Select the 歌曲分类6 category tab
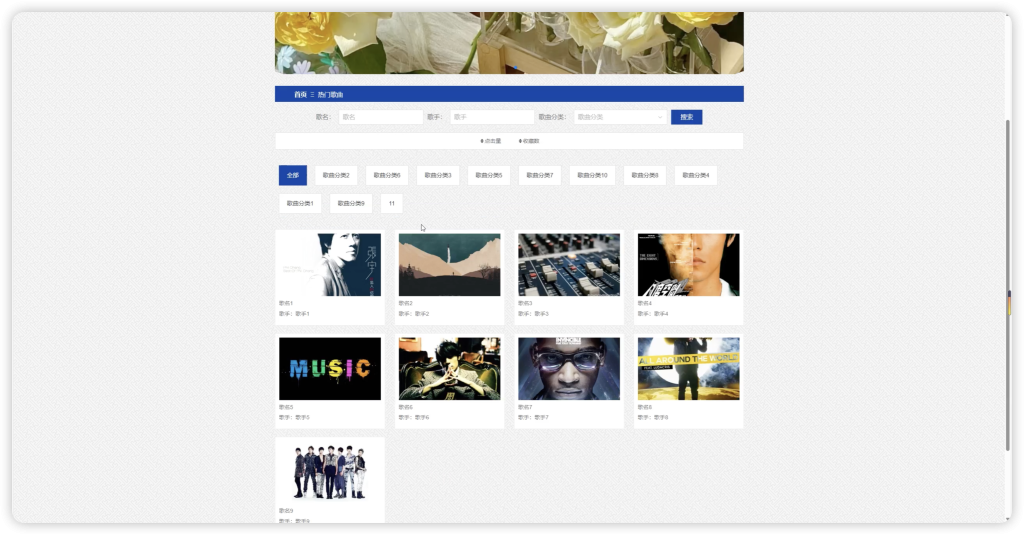This screenshot has height=535, width=1024. point(387,175)
